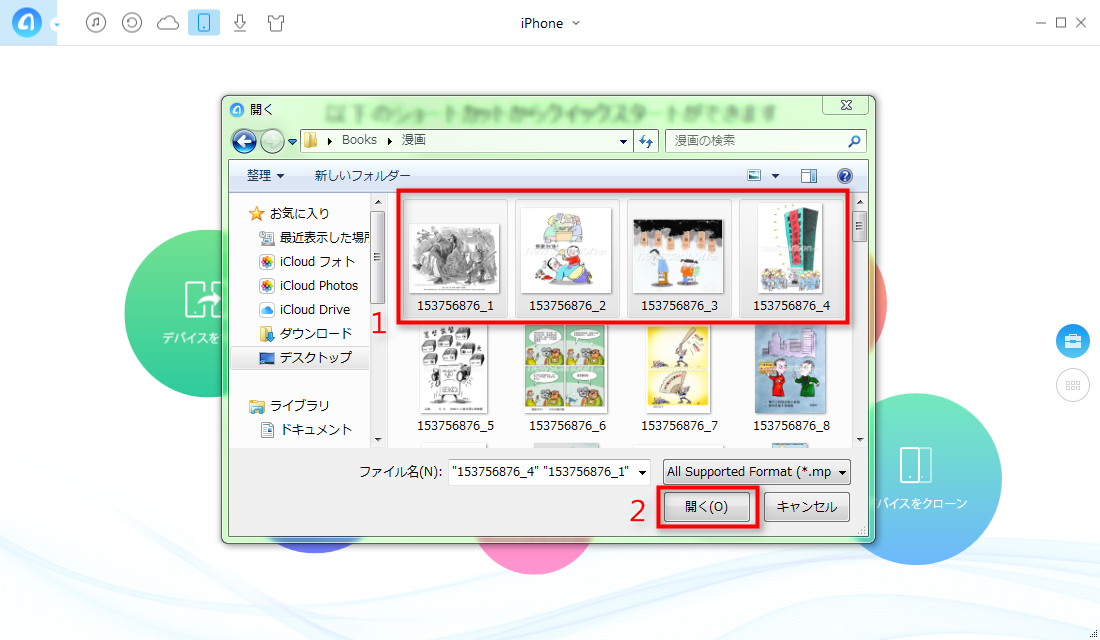This screenshot has height=640, width=1100.
Task: Open the iTunes Library music icon
Action: 96,23
